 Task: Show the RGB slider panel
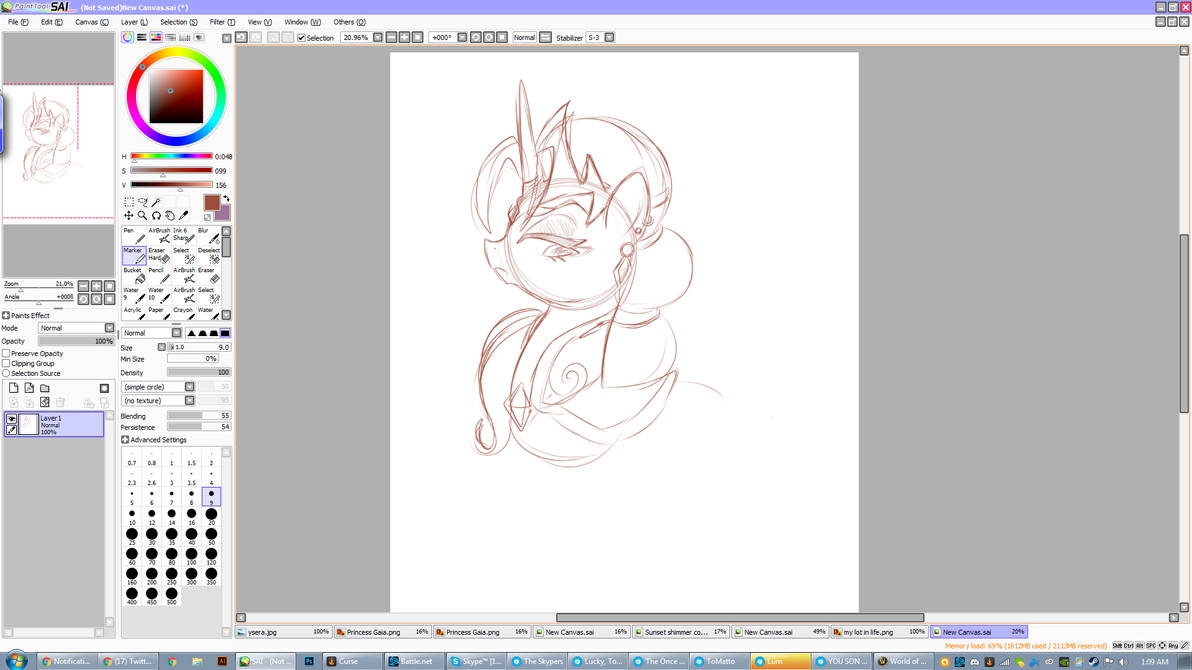(x=142, y=37)
